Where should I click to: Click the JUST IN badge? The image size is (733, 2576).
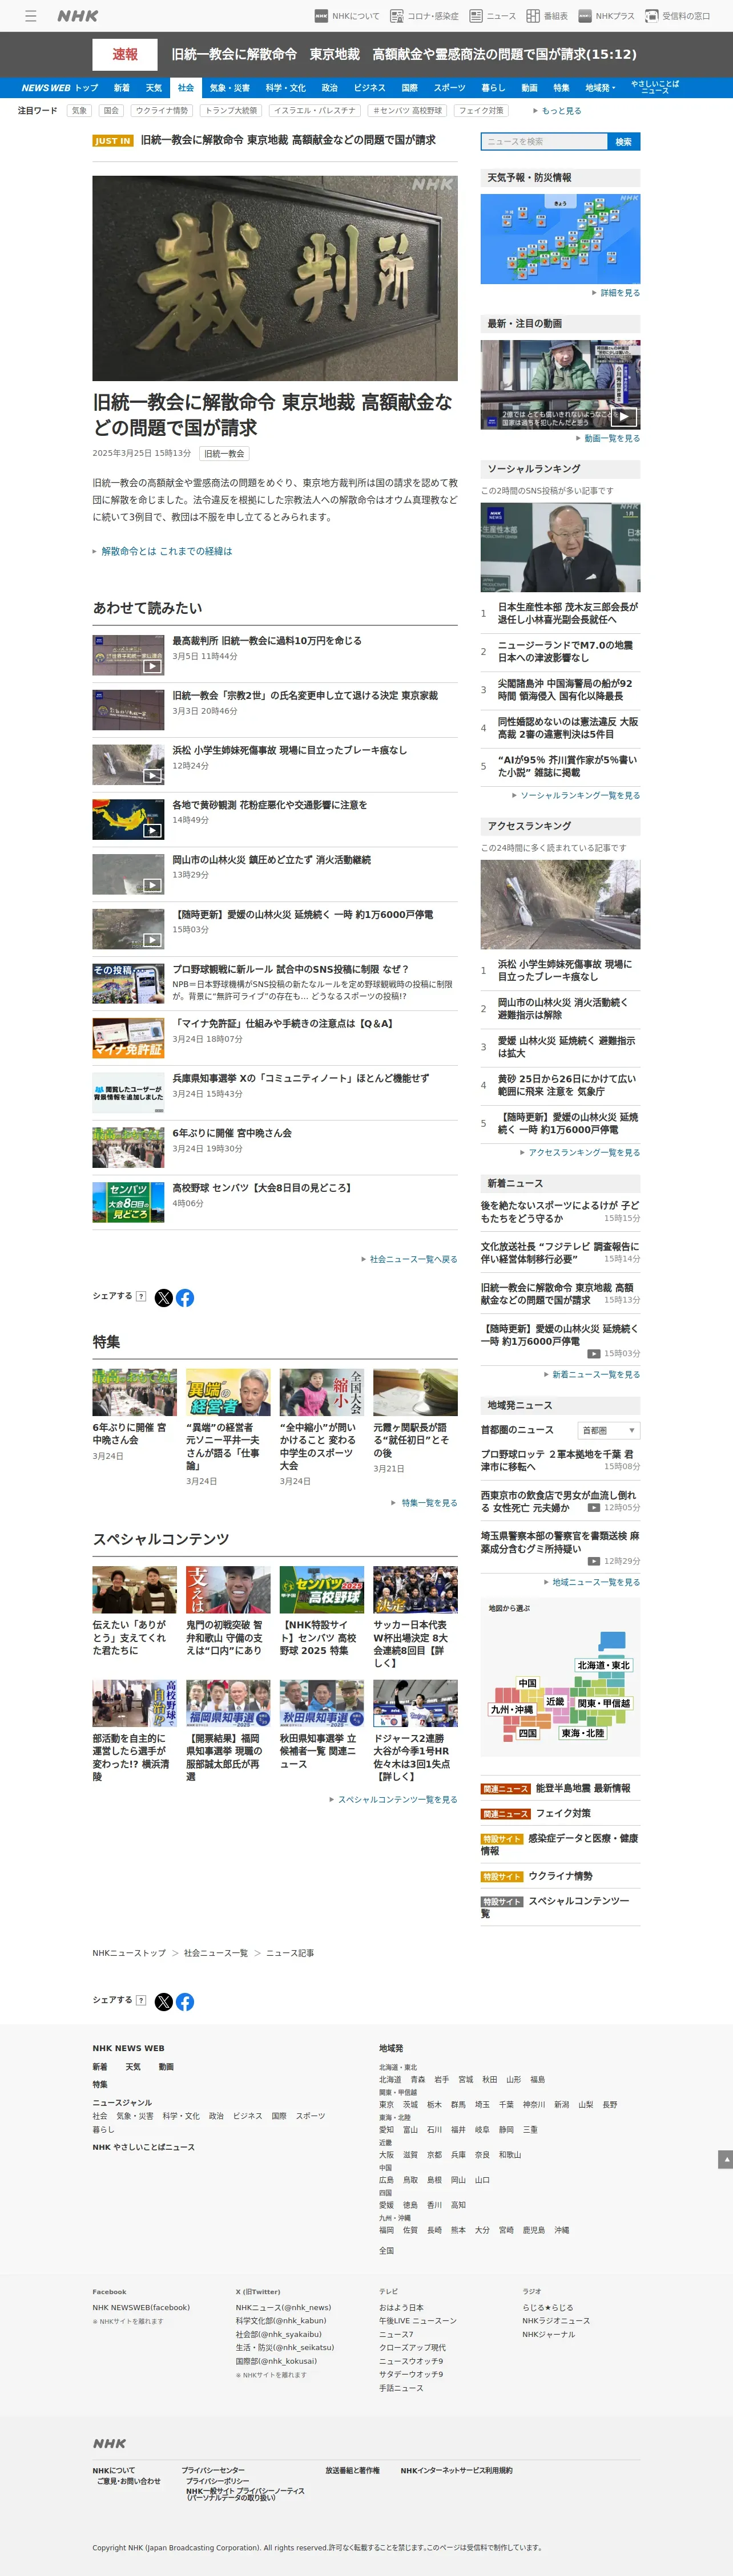[113, 141]
